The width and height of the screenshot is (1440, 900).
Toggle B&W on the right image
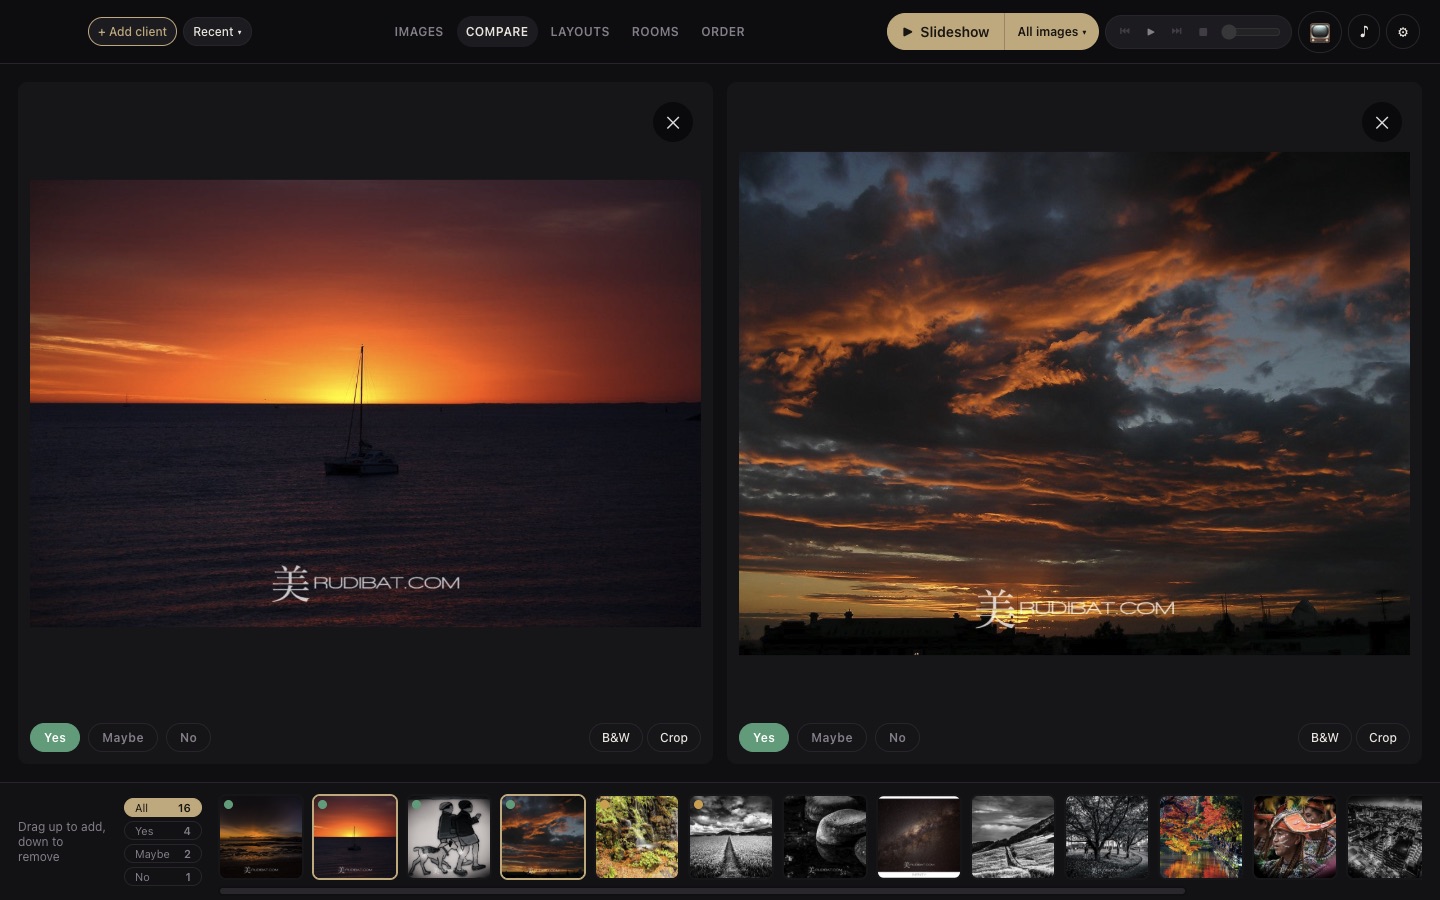1325,738
